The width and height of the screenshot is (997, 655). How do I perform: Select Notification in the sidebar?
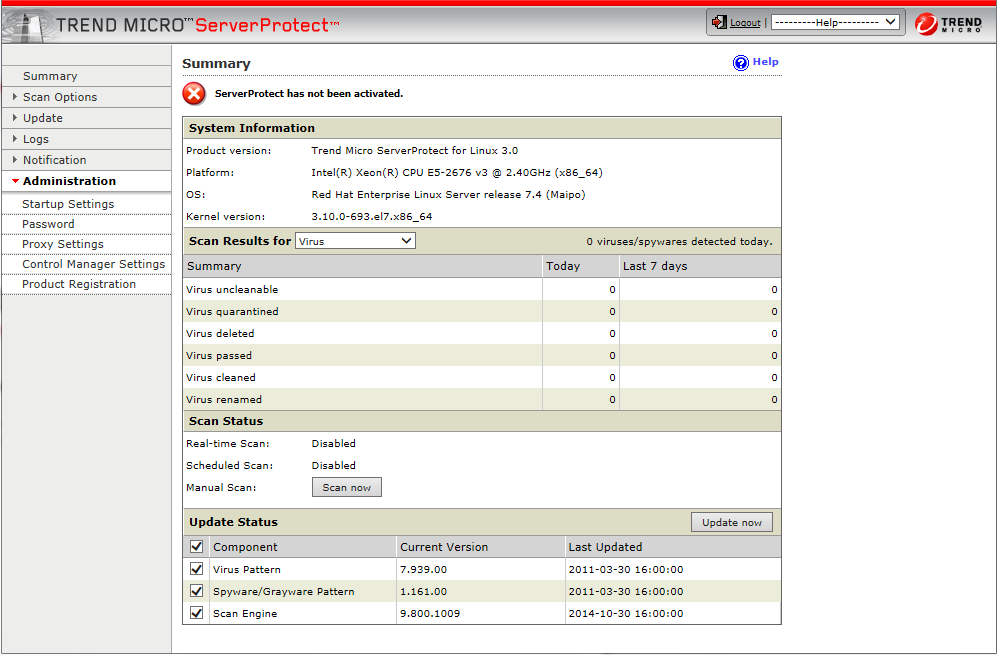tap(55, 160)
